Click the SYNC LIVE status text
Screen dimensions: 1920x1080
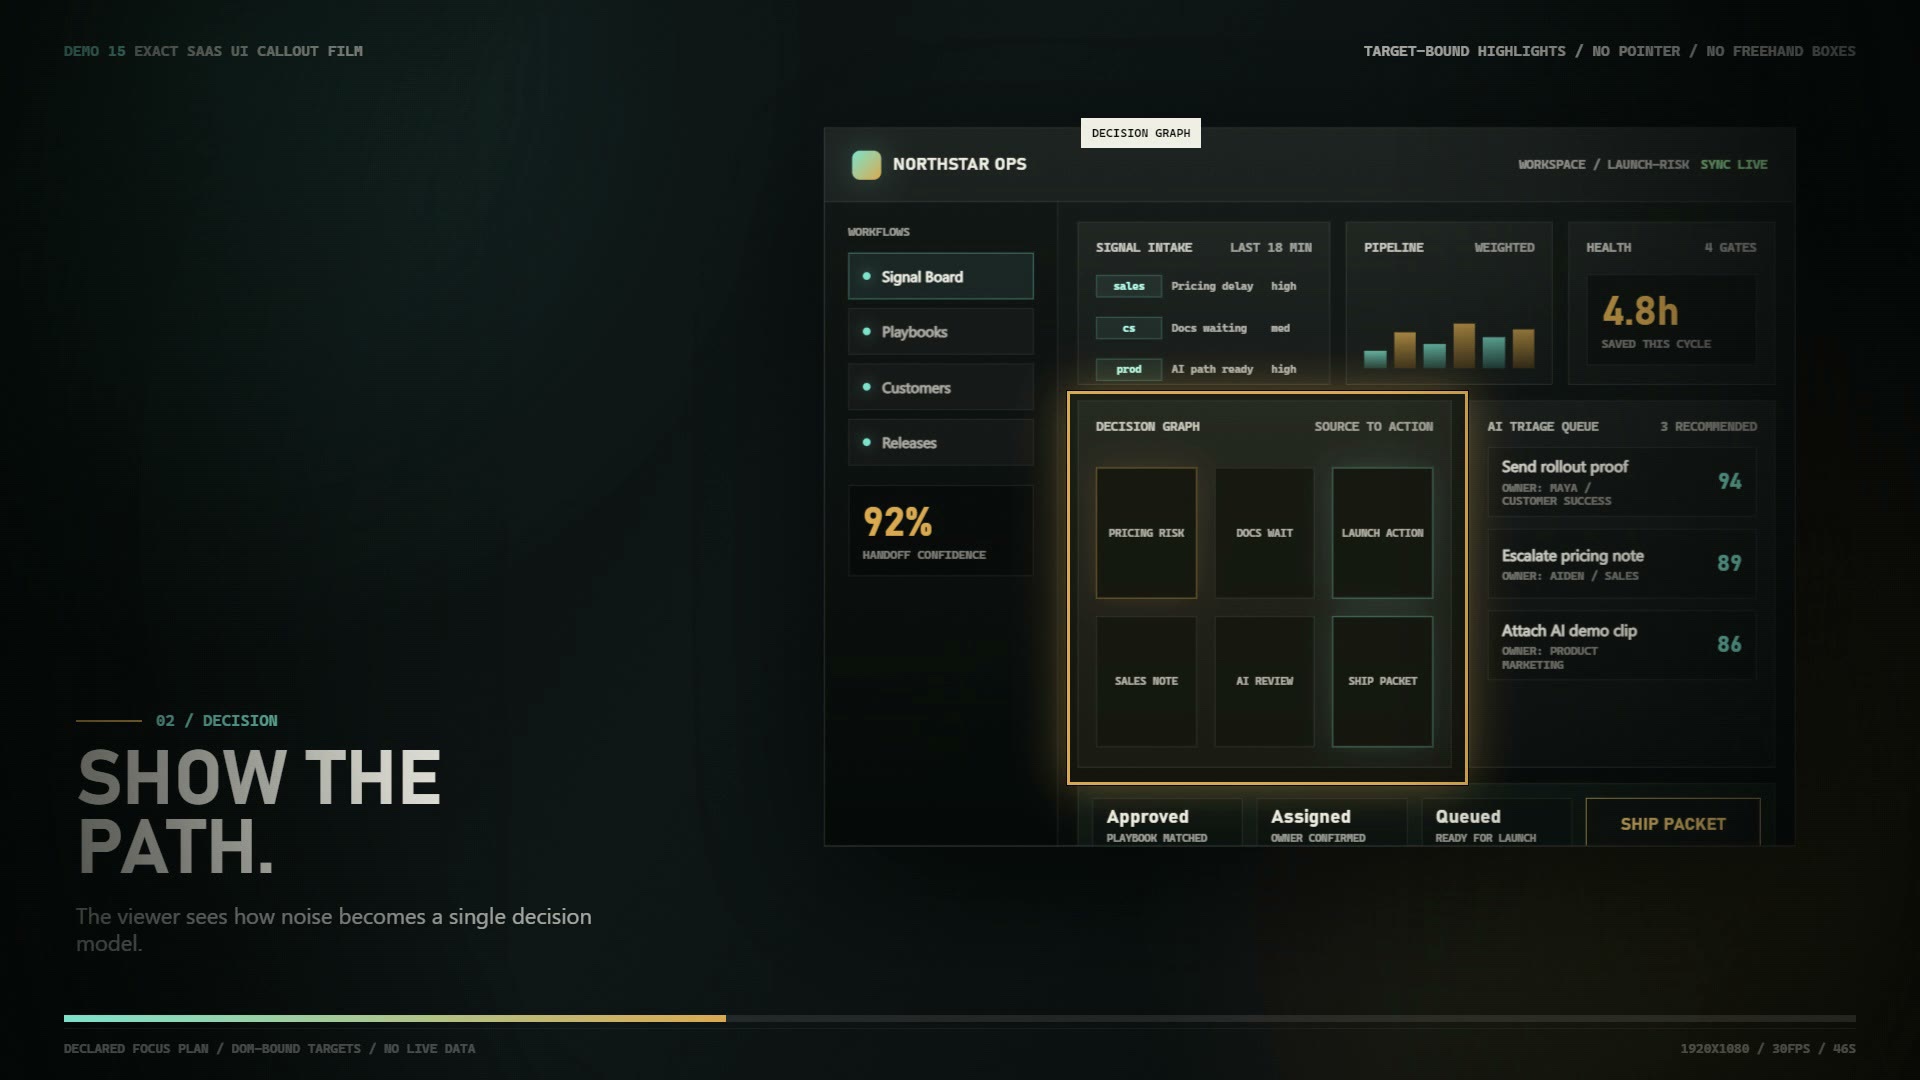[1734, 164]
